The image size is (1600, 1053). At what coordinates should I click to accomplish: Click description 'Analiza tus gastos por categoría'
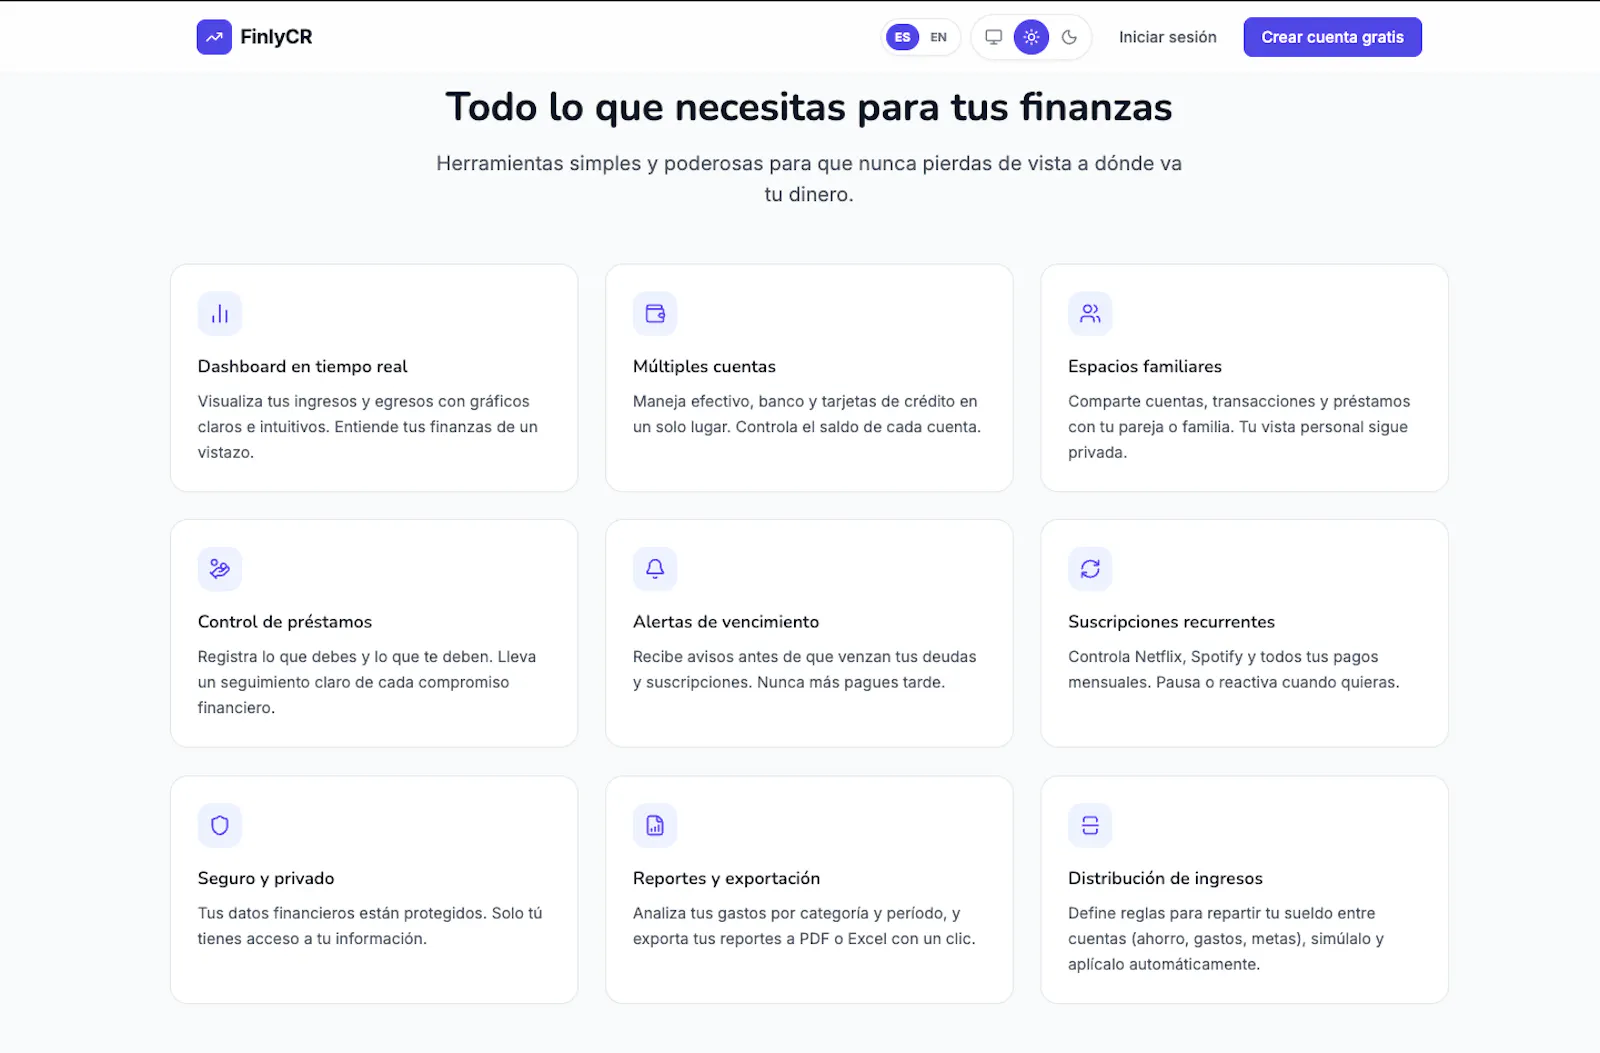[x=804, y=926]
